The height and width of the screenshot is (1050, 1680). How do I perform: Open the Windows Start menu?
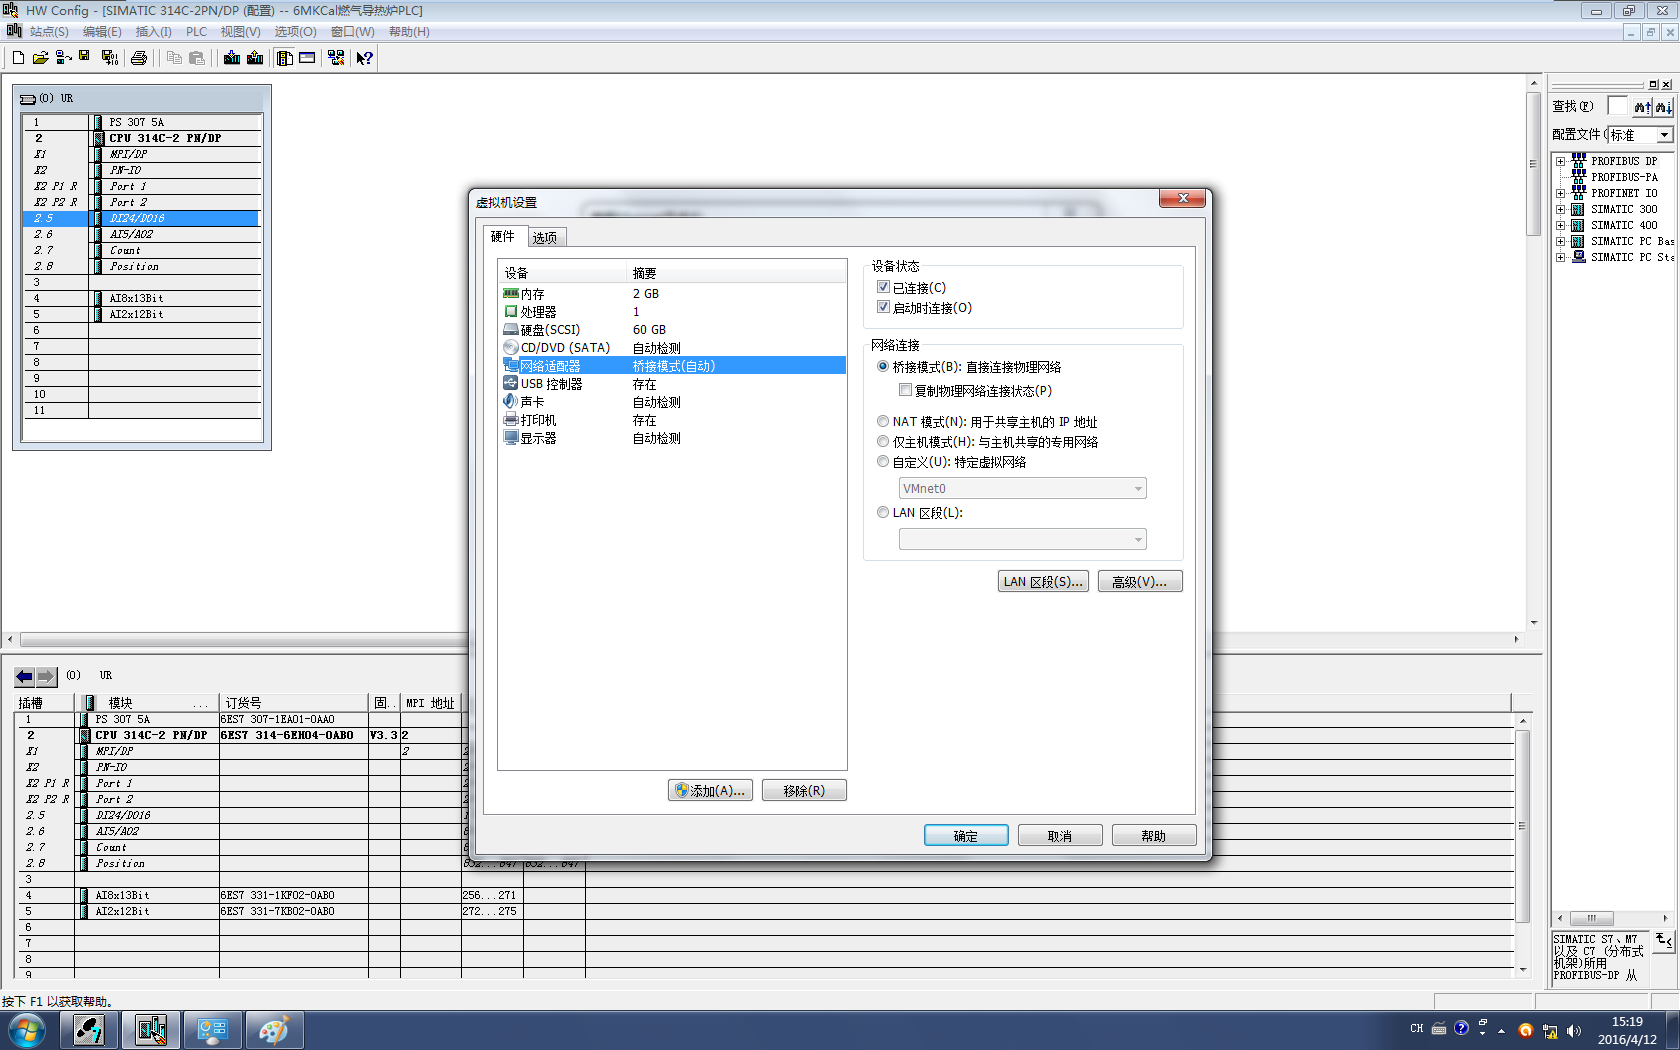(x=26, y=1030)
